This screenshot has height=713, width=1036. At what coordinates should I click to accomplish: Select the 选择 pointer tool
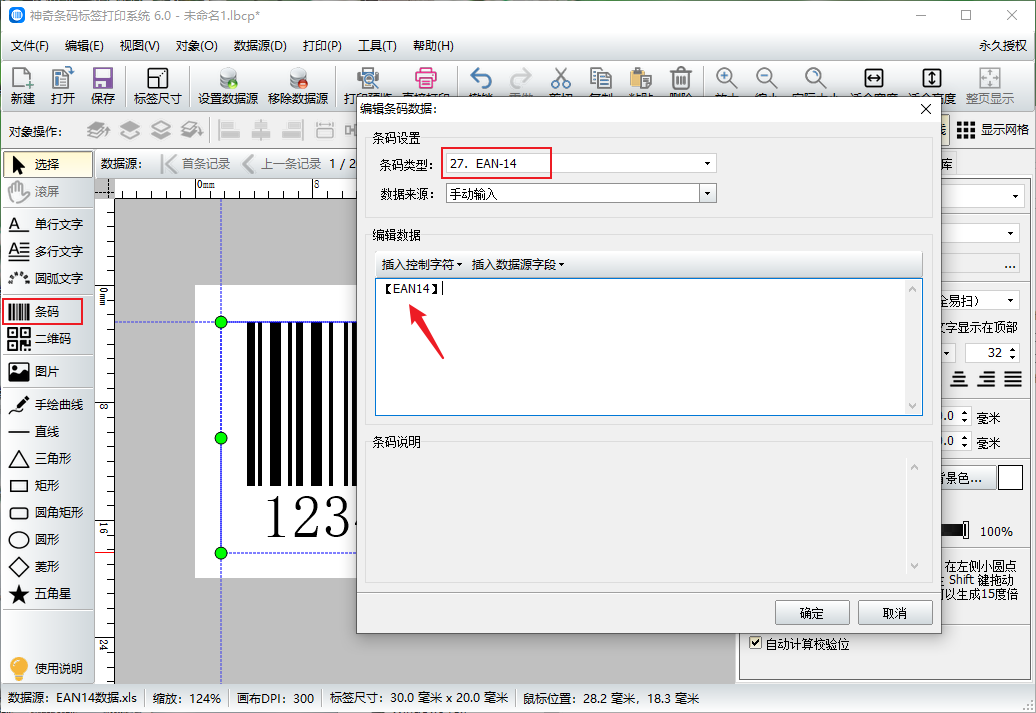48,165
